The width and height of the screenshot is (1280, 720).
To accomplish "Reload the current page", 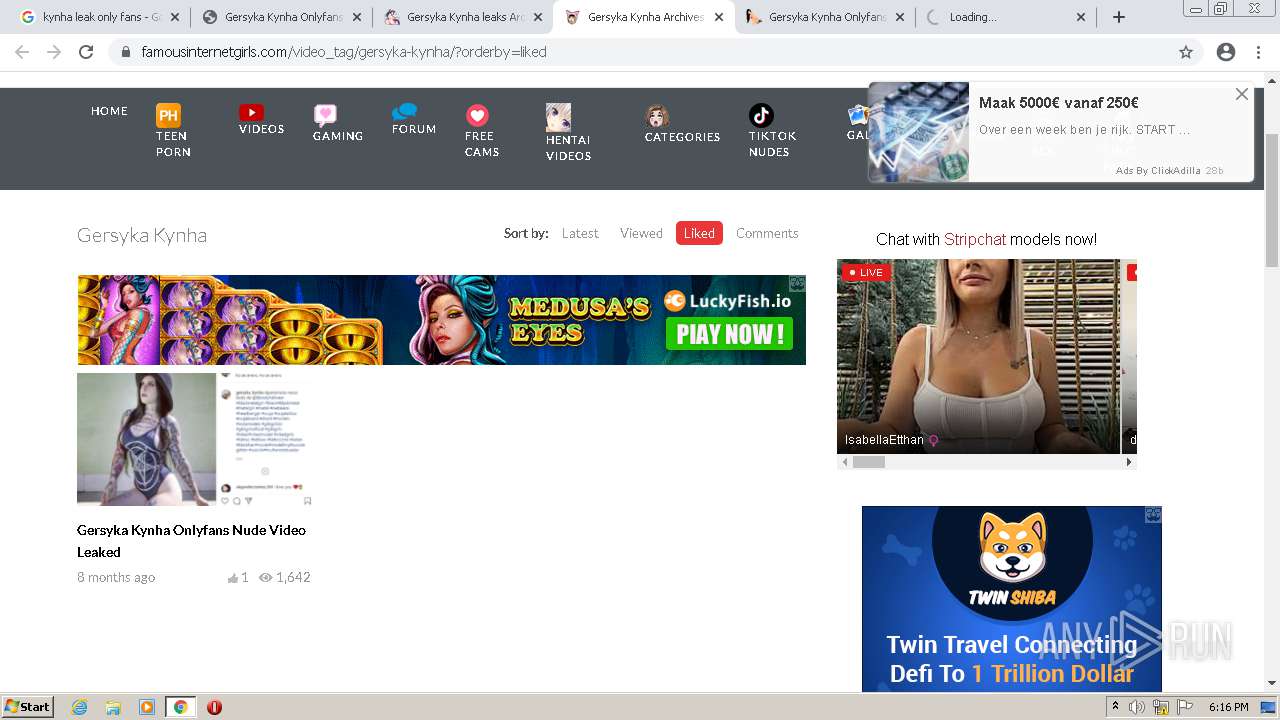I will click(86, 52).
